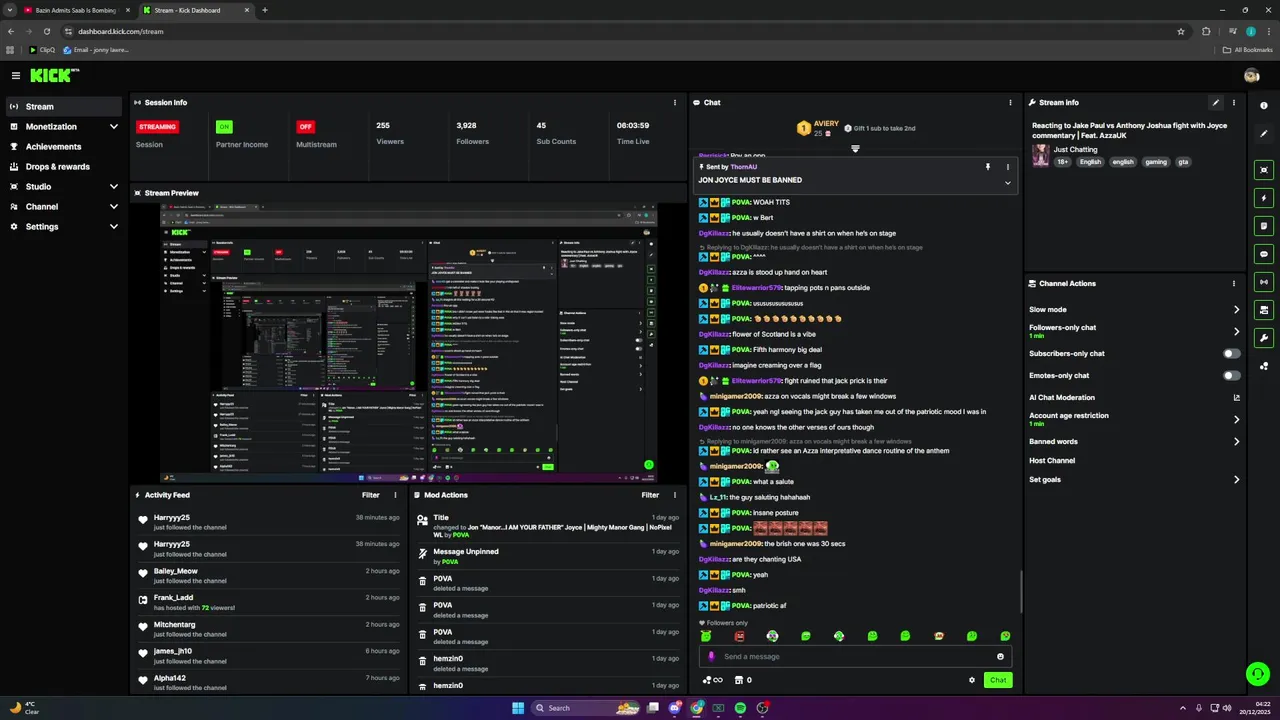Open Windows Start menu
This screenshot has width=1280, height=720.
point(518,708)
